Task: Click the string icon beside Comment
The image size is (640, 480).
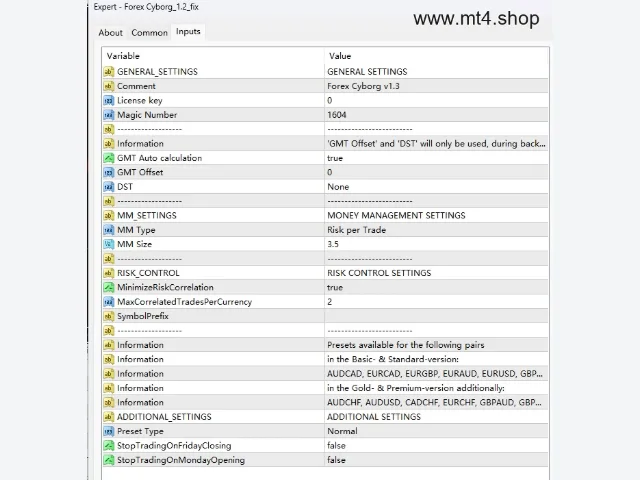Action: pyautogui.click(x=109, y=86)
